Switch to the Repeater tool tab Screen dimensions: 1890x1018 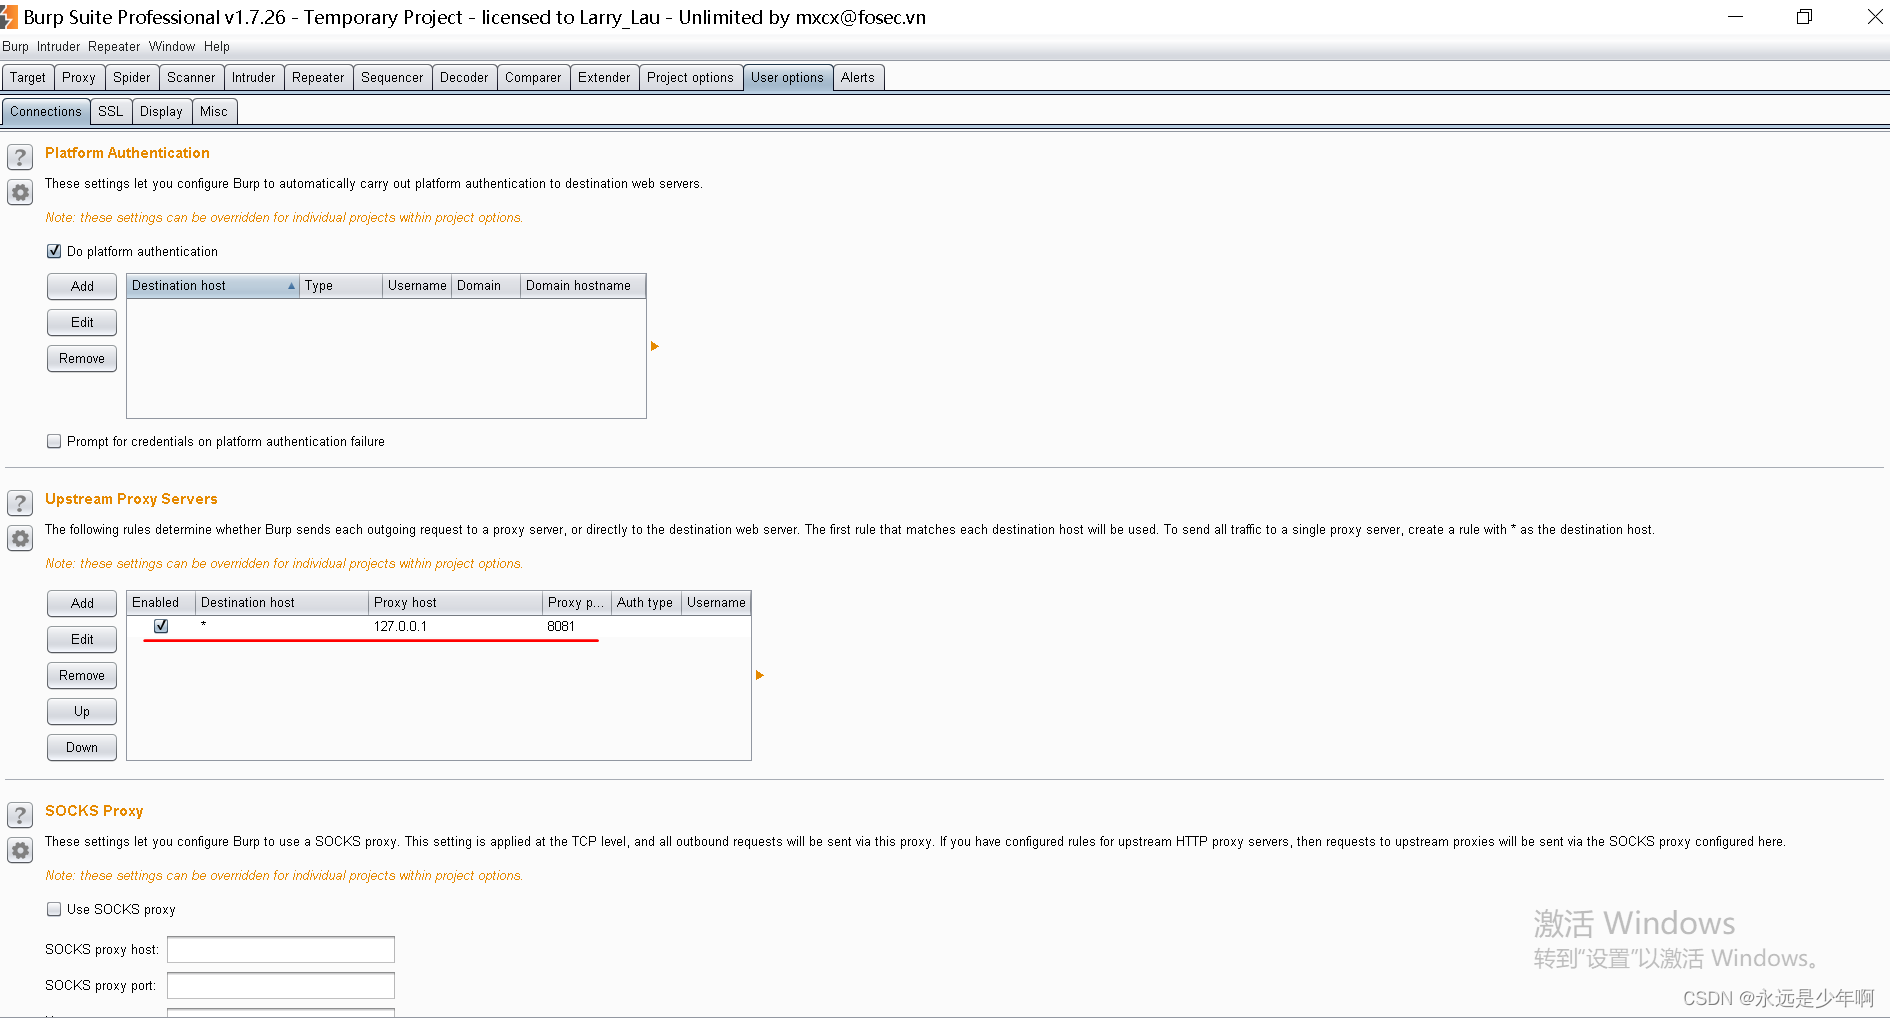tap(318, 77)
